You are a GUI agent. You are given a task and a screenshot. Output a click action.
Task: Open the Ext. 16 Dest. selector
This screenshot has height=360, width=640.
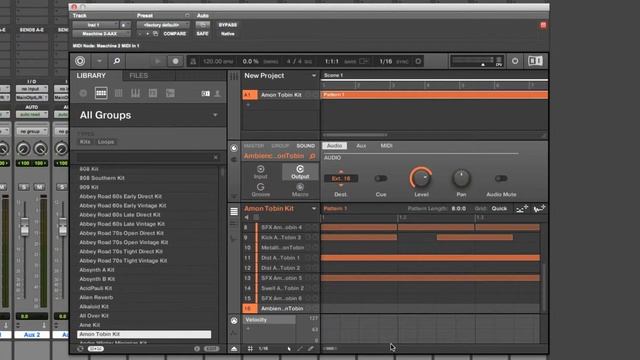[x=341, y=178]
